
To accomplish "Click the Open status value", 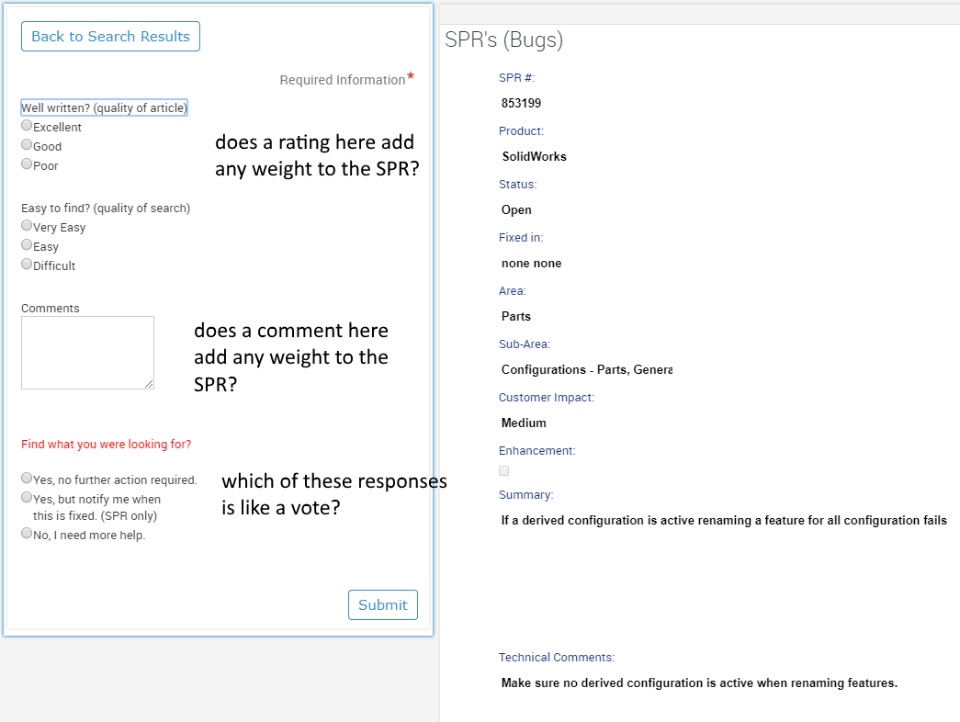I will point(516,210).
